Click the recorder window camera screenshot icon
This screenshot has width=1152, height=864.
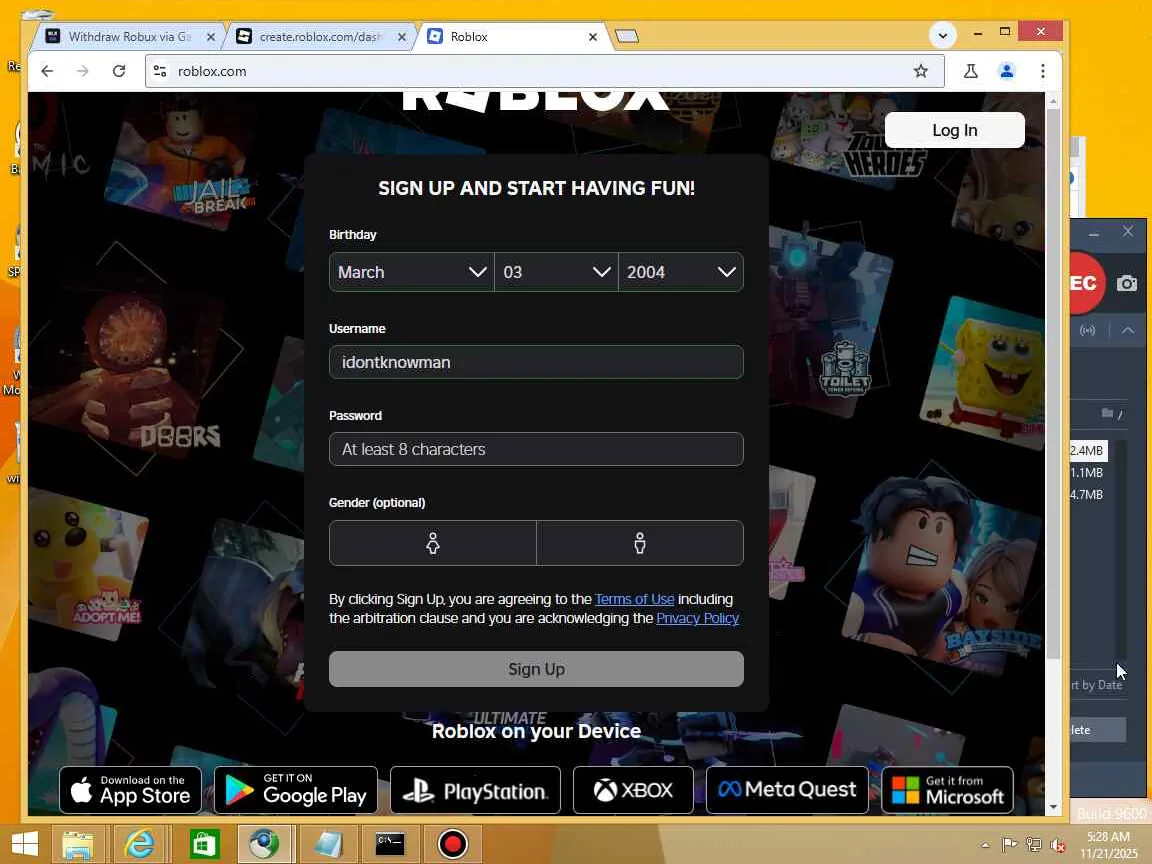pos(1127,284)
